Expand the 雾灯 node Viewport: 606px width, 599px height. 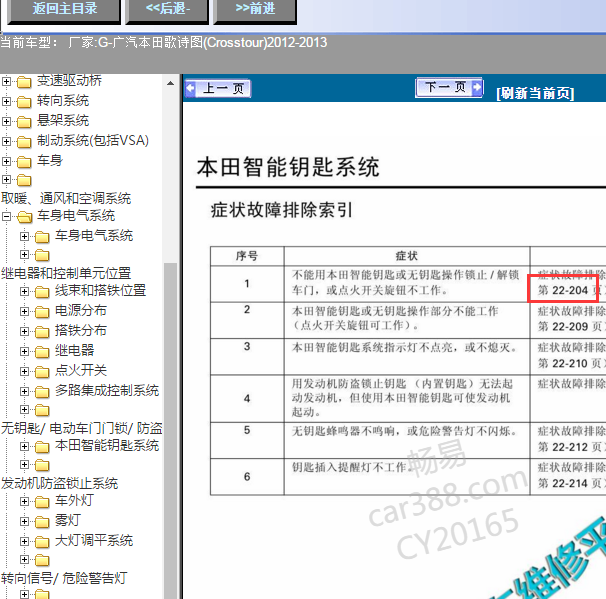[x=24, y=521]
